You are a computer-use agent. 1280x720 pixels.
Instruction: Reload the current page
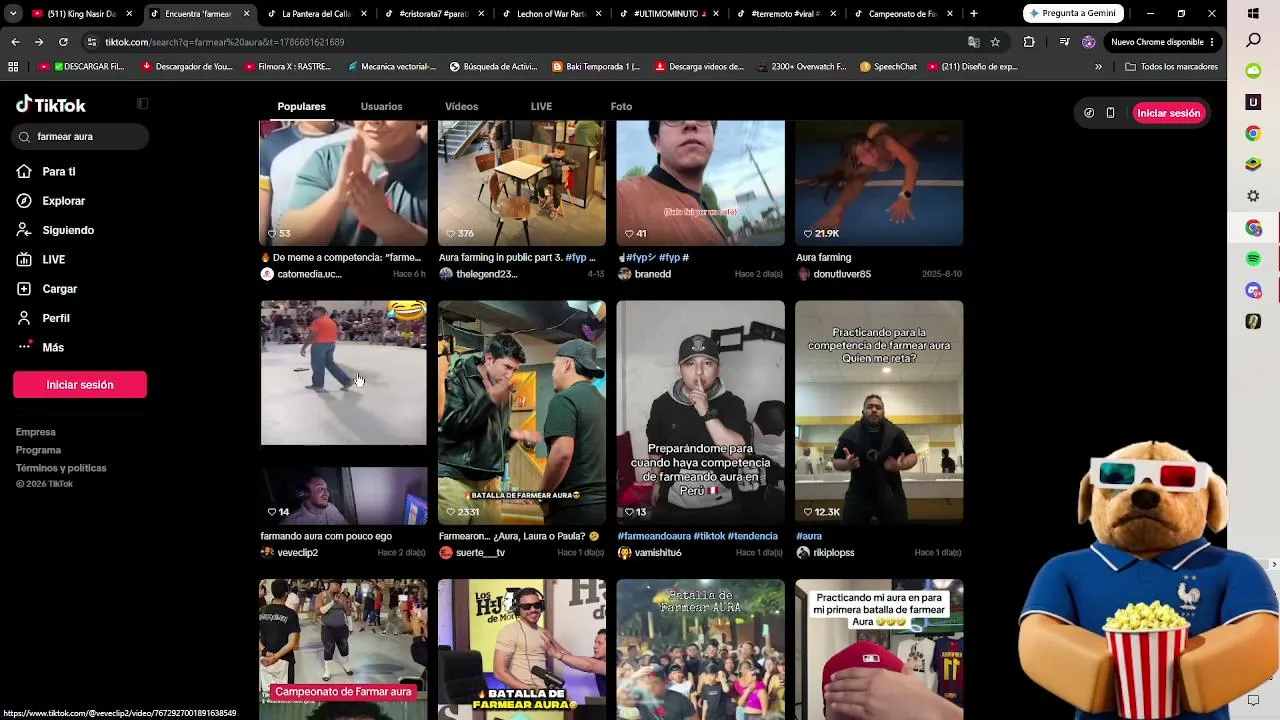(63, 42)
